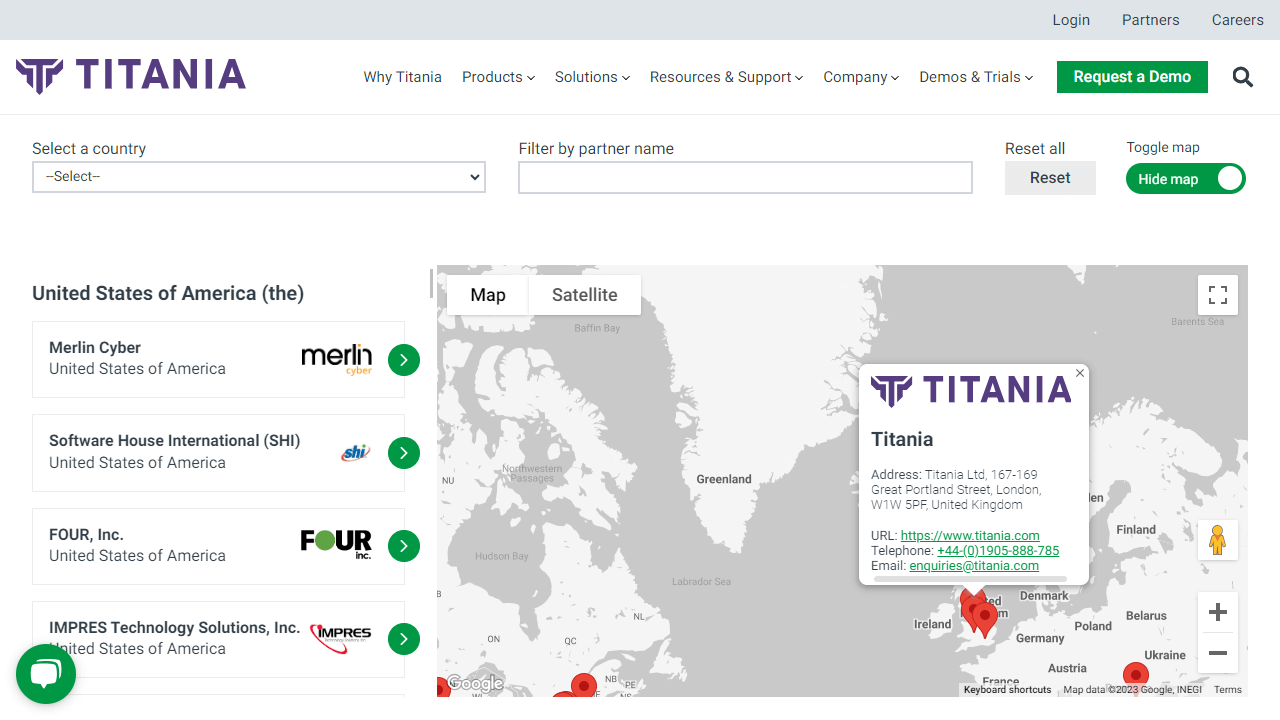Screen dimensions: 1280x720
Task: Open the https://www.titania.com link
Action: 970,536
